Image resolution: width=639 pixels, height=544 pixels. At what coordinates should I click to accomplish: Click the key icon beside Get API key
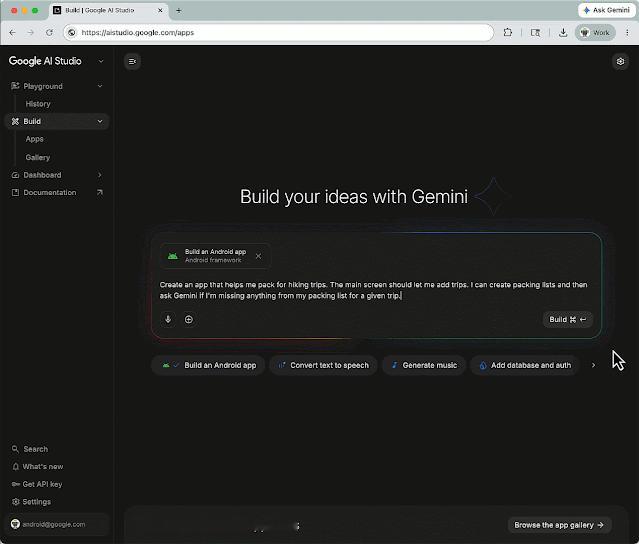coord(15,484)
